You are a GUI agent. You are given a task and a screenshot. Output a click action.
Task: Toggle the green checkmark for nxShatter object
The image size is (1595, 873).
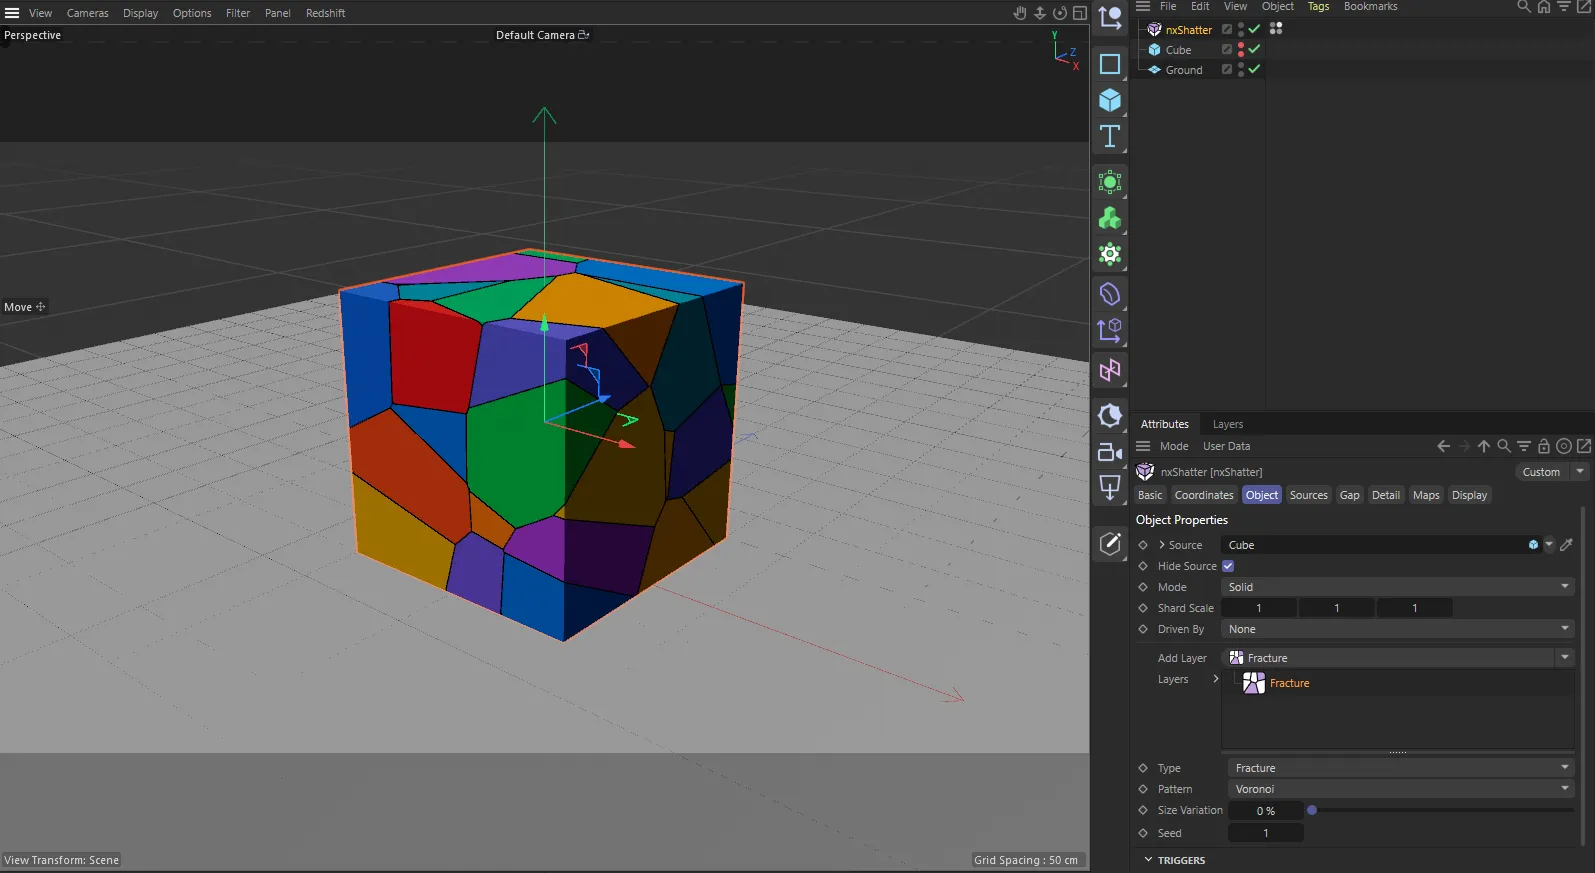point(1254,29)
